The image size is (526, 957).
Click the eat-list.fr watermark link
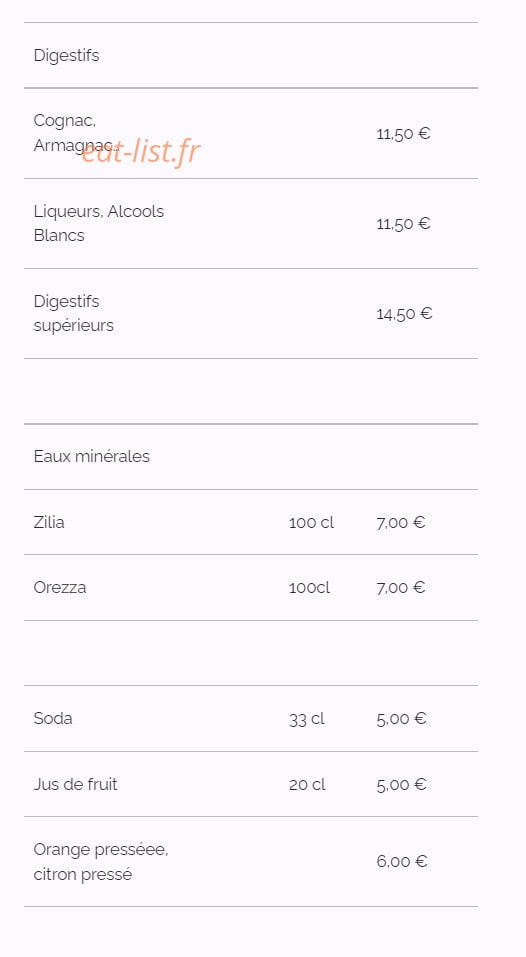140,151
